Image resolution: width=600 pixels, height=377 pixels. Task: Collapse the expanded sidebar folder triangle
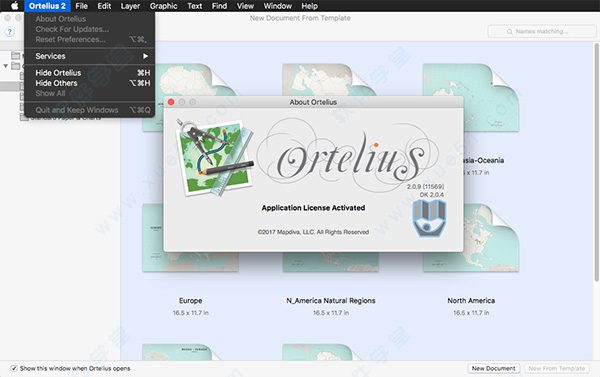click(x=6, y=66)
